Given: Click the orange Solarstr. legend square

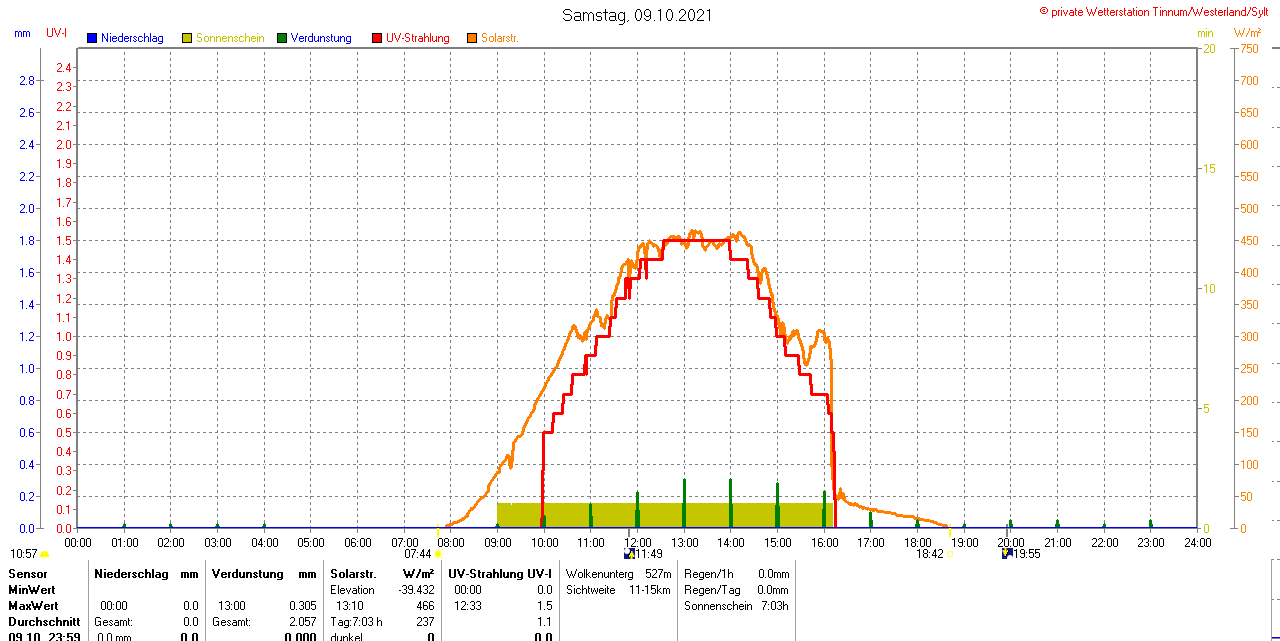Looking at the screenshot, I should (472, 38).
